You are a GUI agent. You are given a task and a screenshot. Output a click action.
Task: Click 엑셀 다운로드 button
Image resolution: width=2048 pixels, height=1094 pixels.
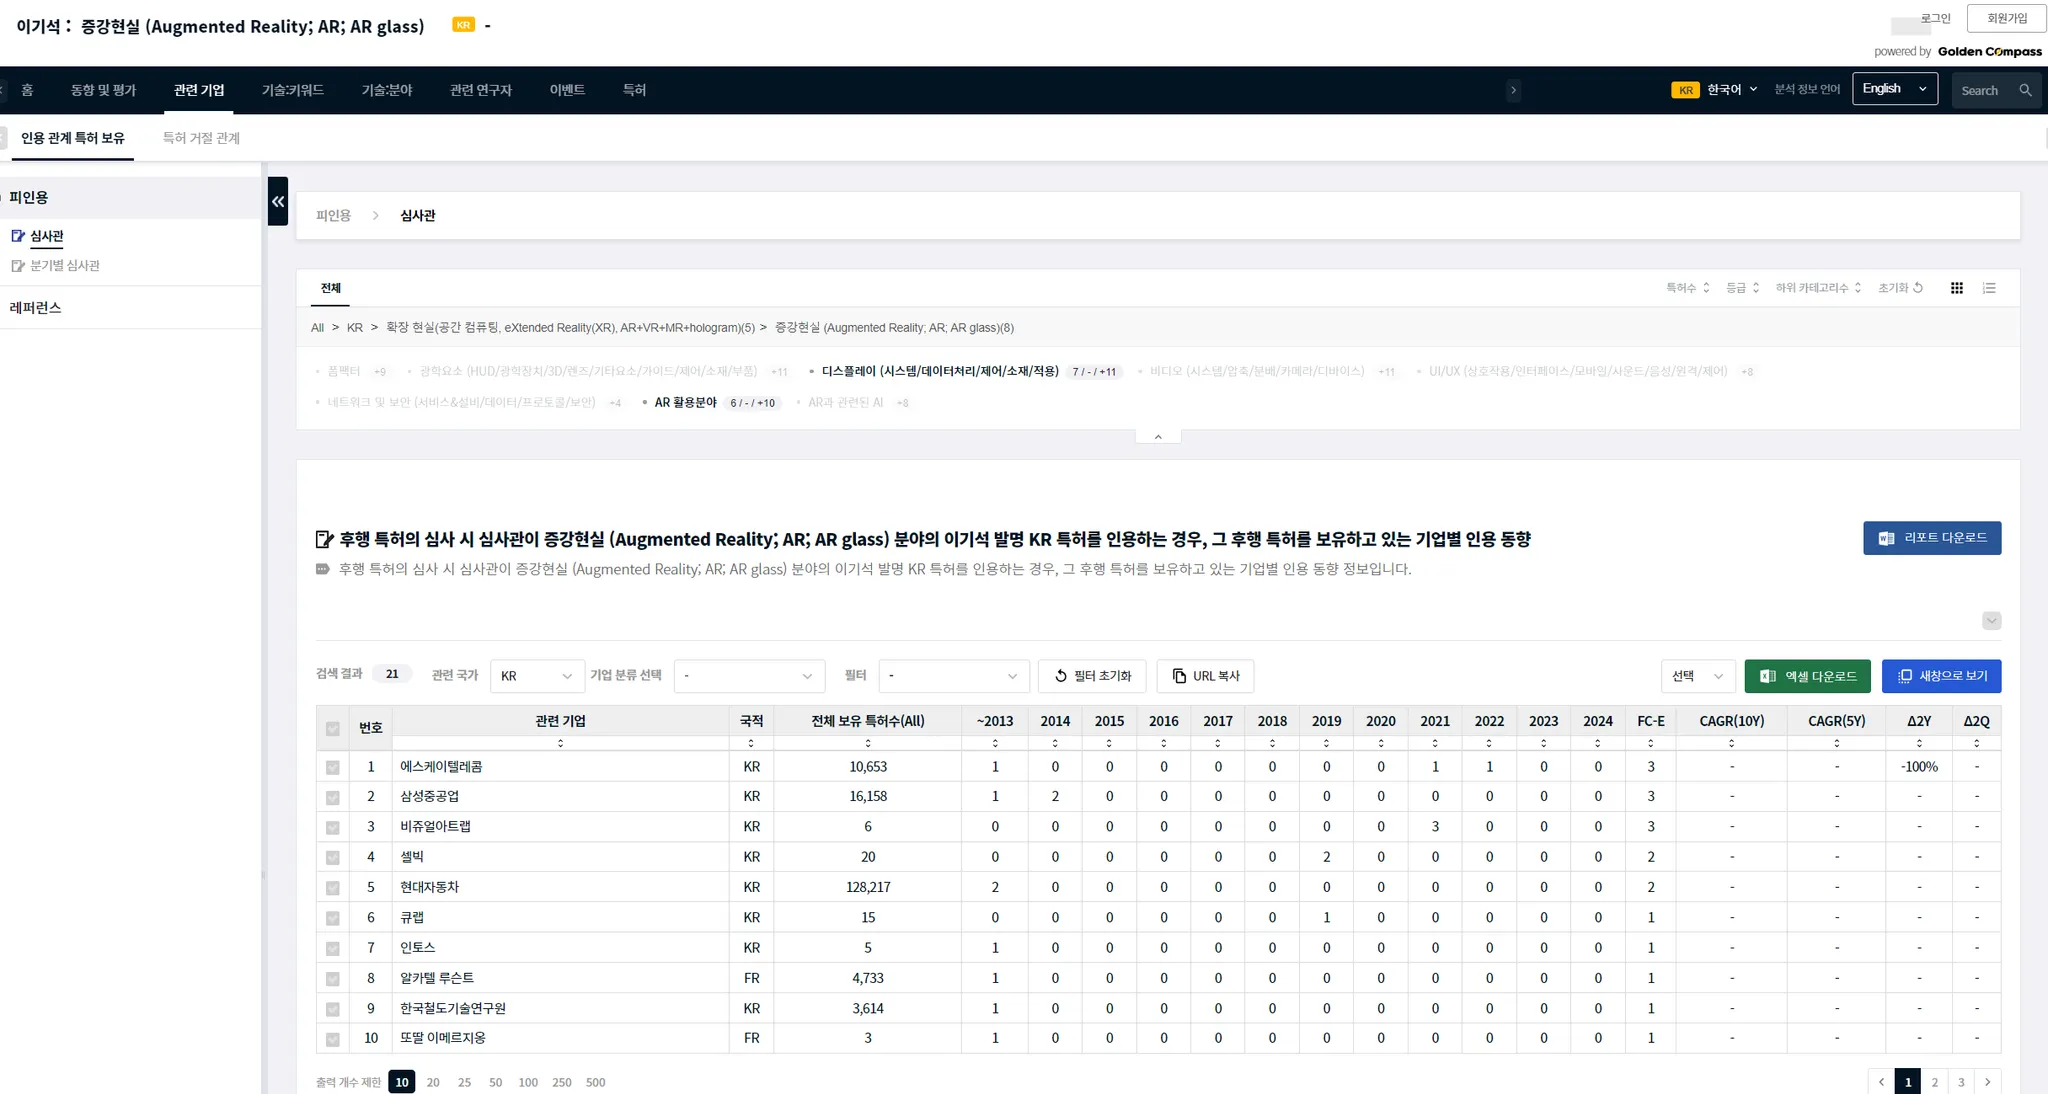(1807, 676)
